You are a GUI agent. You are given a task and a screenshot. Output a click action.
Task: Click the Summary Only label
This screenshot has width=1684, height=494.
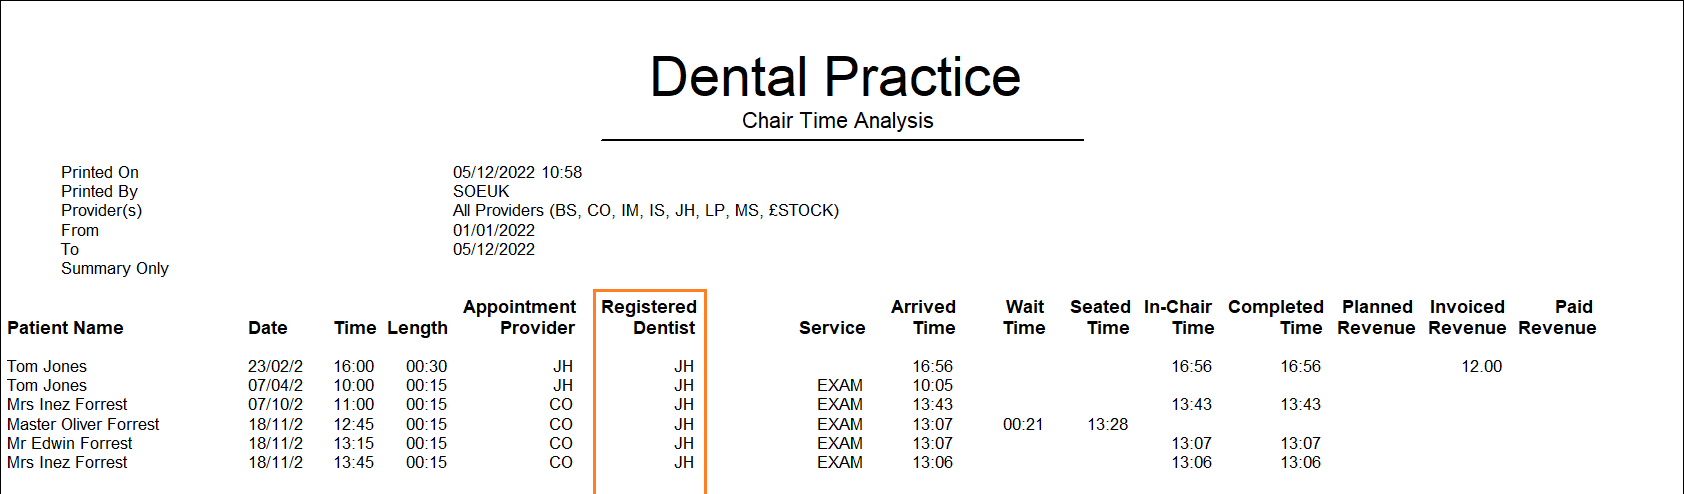(x=115, y=268)
